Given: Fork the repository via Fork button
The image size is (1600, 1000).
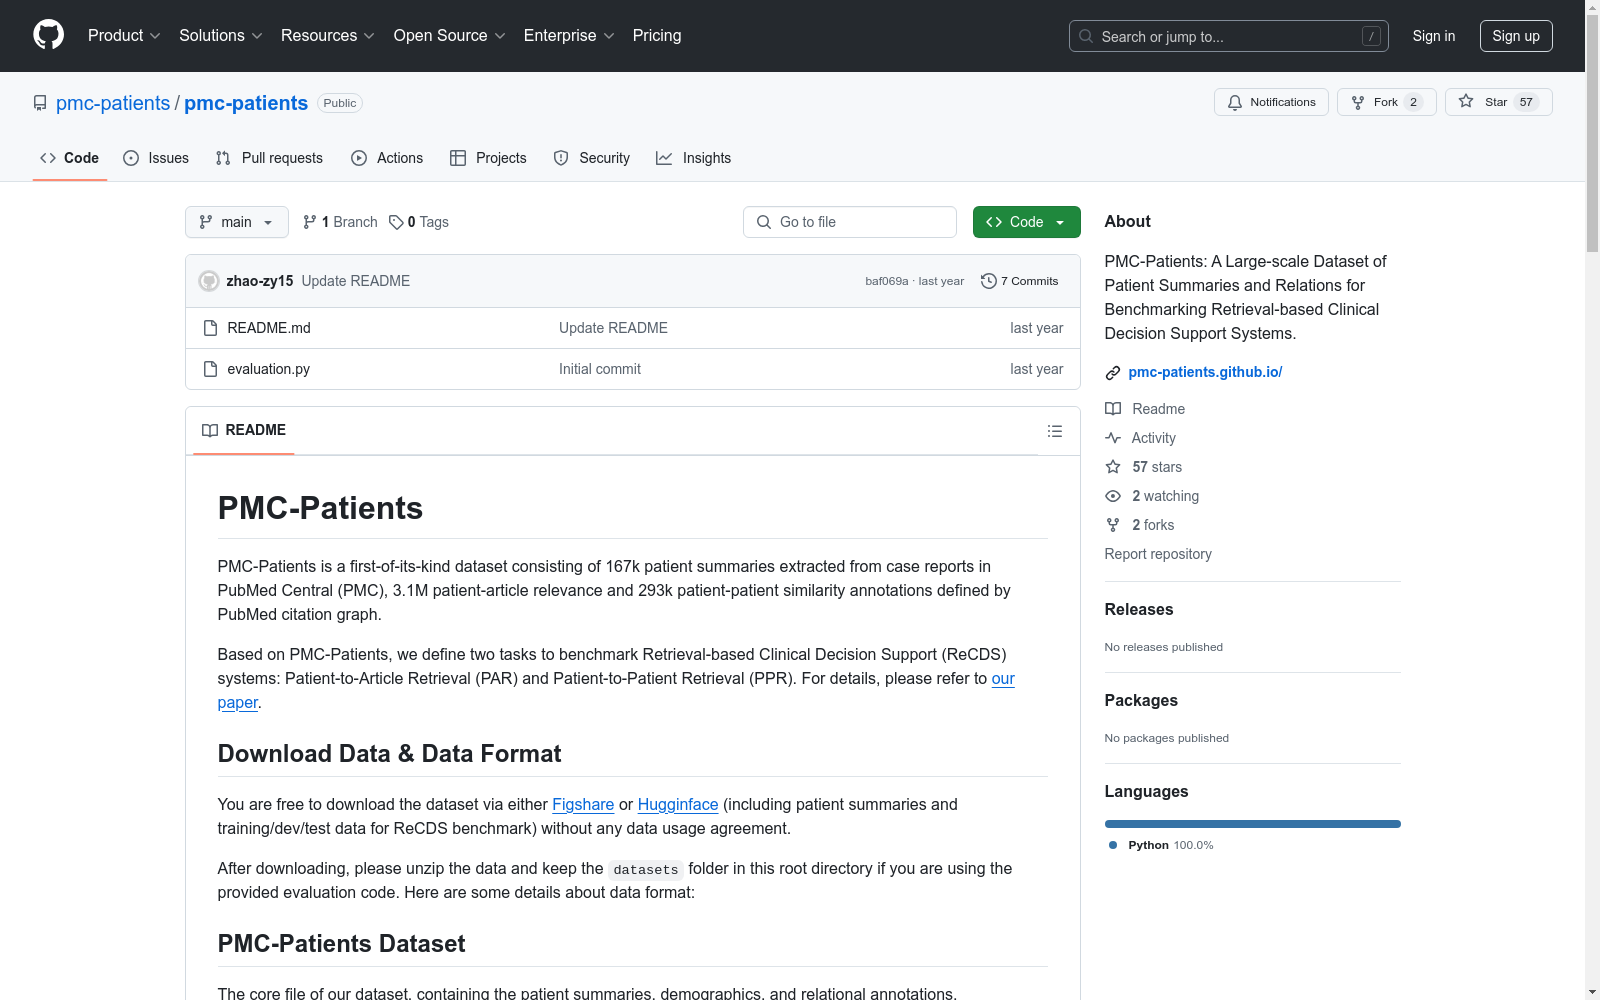Looking at the screenshot, I should pyautogui.click(x=1386, y=102).
